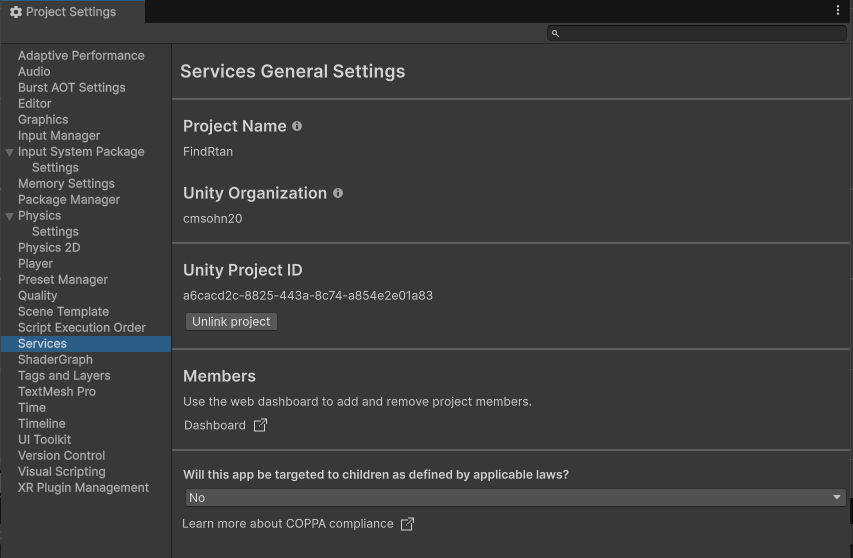The width and height of the screenshot is (853, 558).
Task: Collapse the Physics section arrow
Action: 9,216
